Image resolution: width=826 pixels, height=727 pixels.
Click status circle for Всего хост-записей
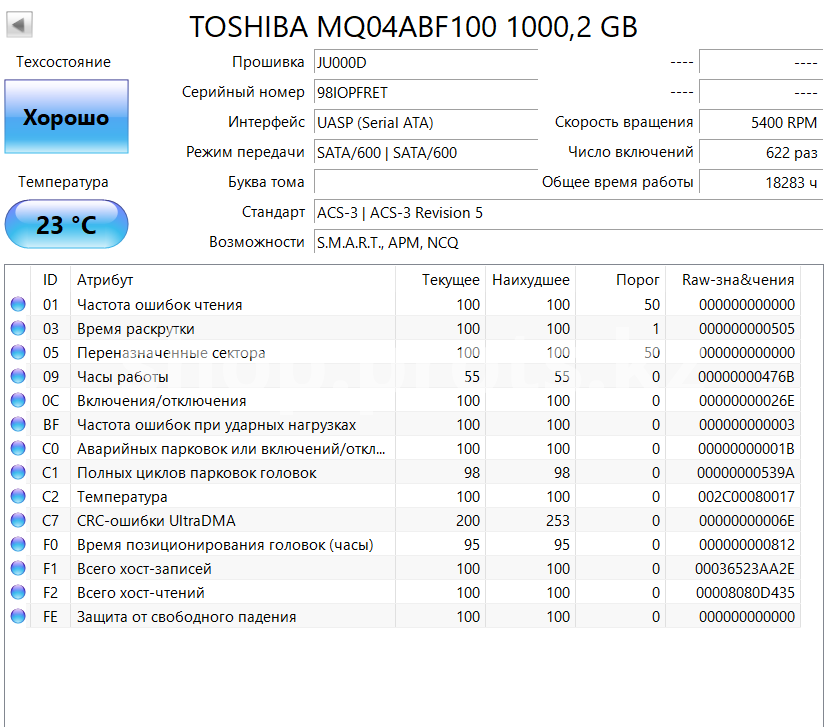pos(18,569)
